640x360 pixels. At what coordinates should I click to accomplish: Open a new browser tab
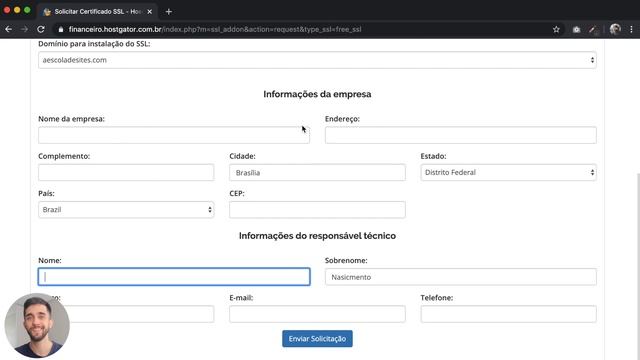169,11
